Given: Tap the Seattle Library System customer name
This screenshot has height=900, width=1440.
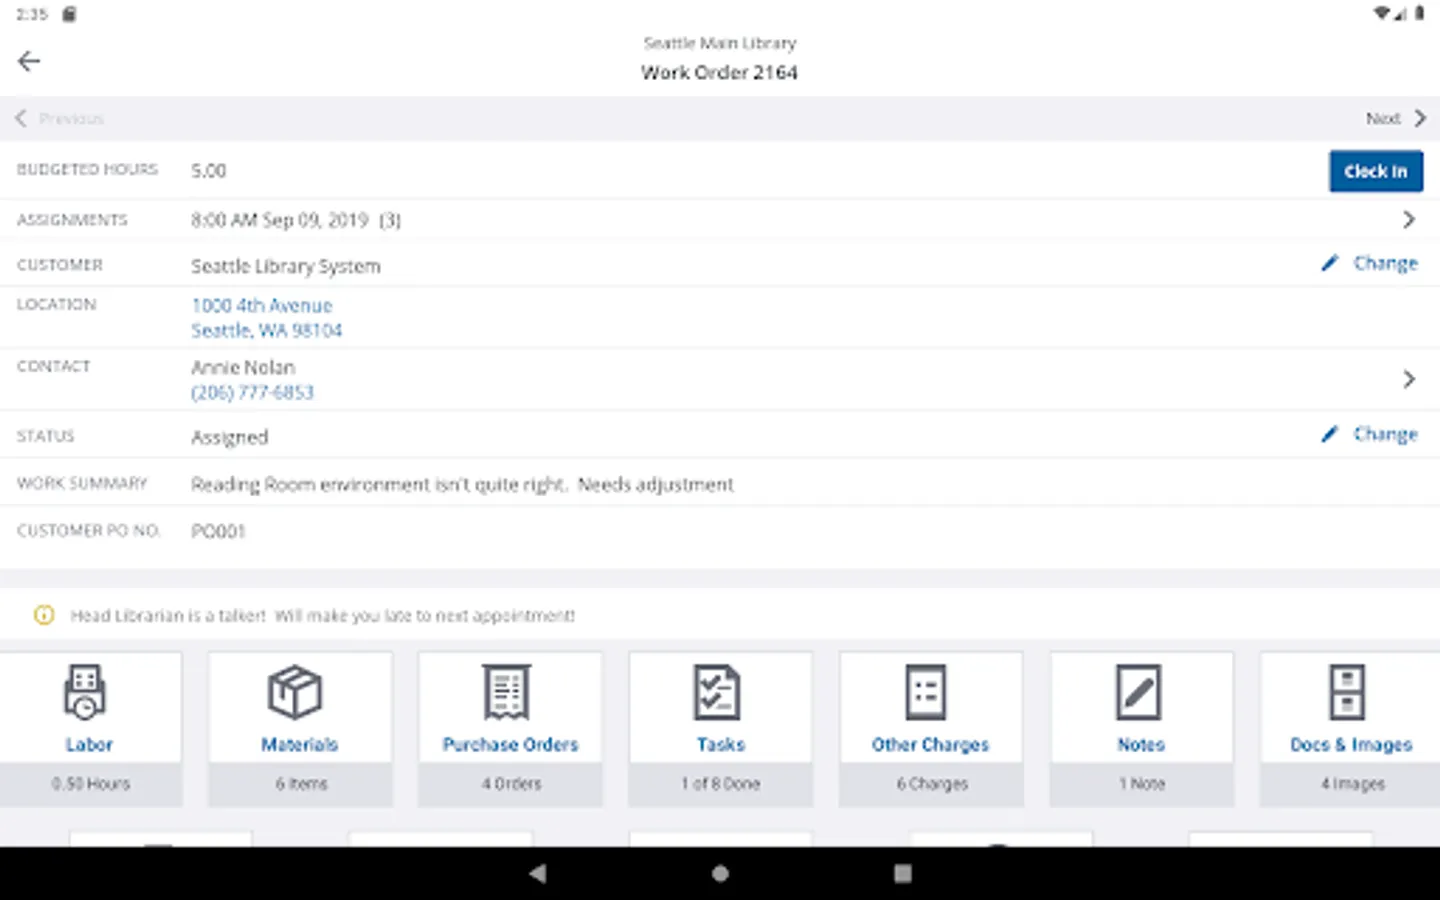Looking at the screenshot, I should click(286, 266).
